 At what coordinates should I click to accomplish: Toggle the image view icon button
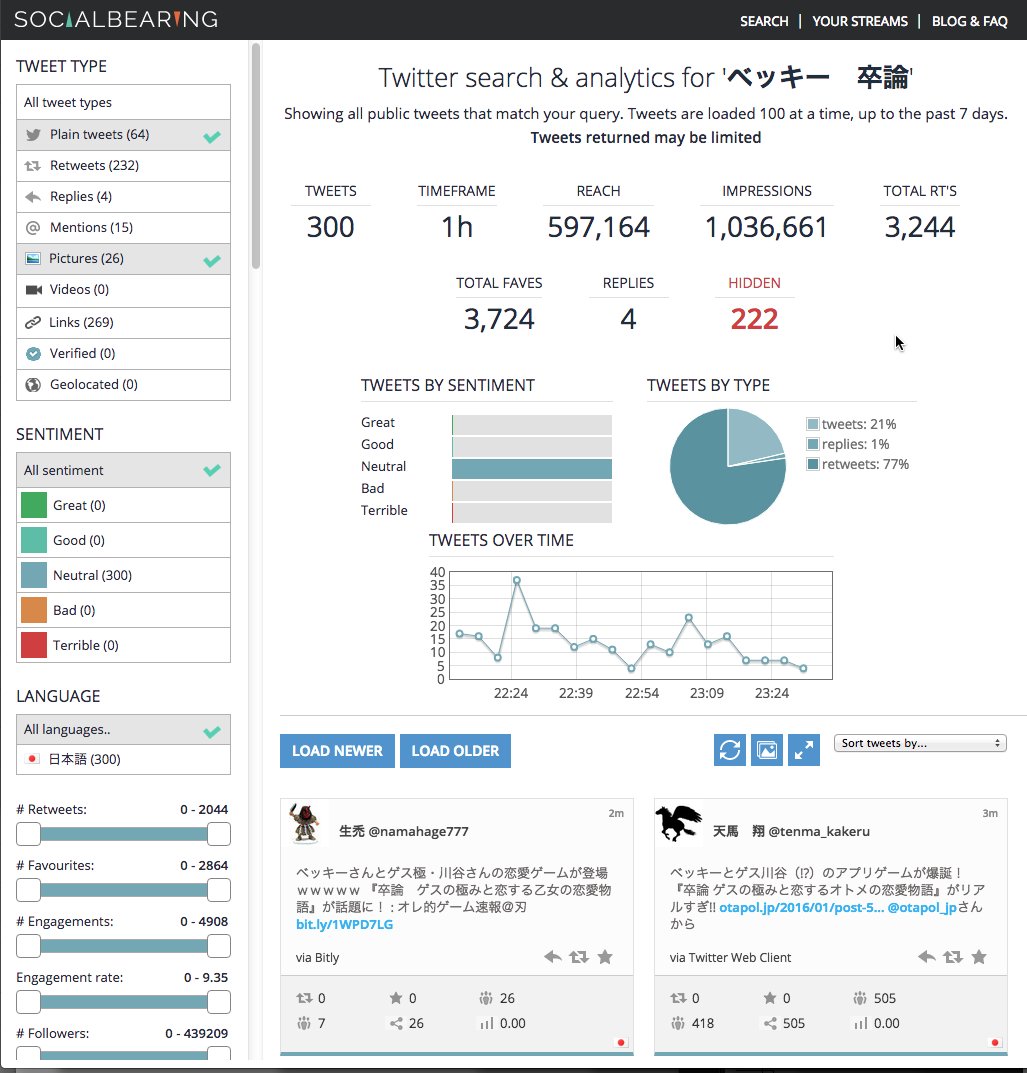pos(766,750)
